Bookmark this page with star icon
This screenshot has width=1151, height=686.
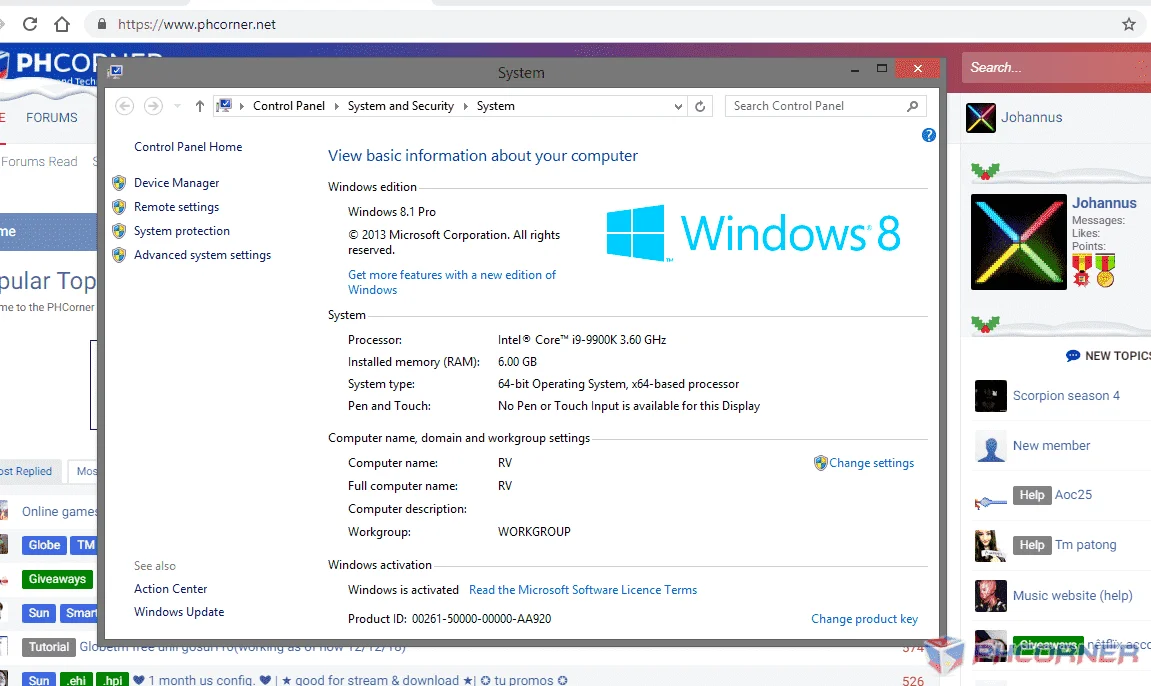click(1129, 24)
